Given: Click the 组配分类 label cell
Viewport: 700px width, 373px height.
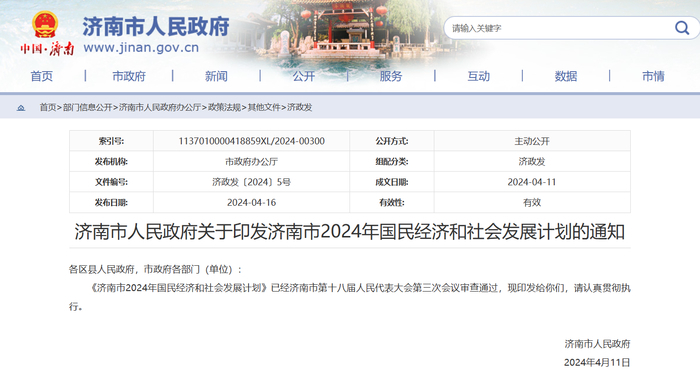Looking at the screenshot, I should pyautogui.click(x=392, y=162).
